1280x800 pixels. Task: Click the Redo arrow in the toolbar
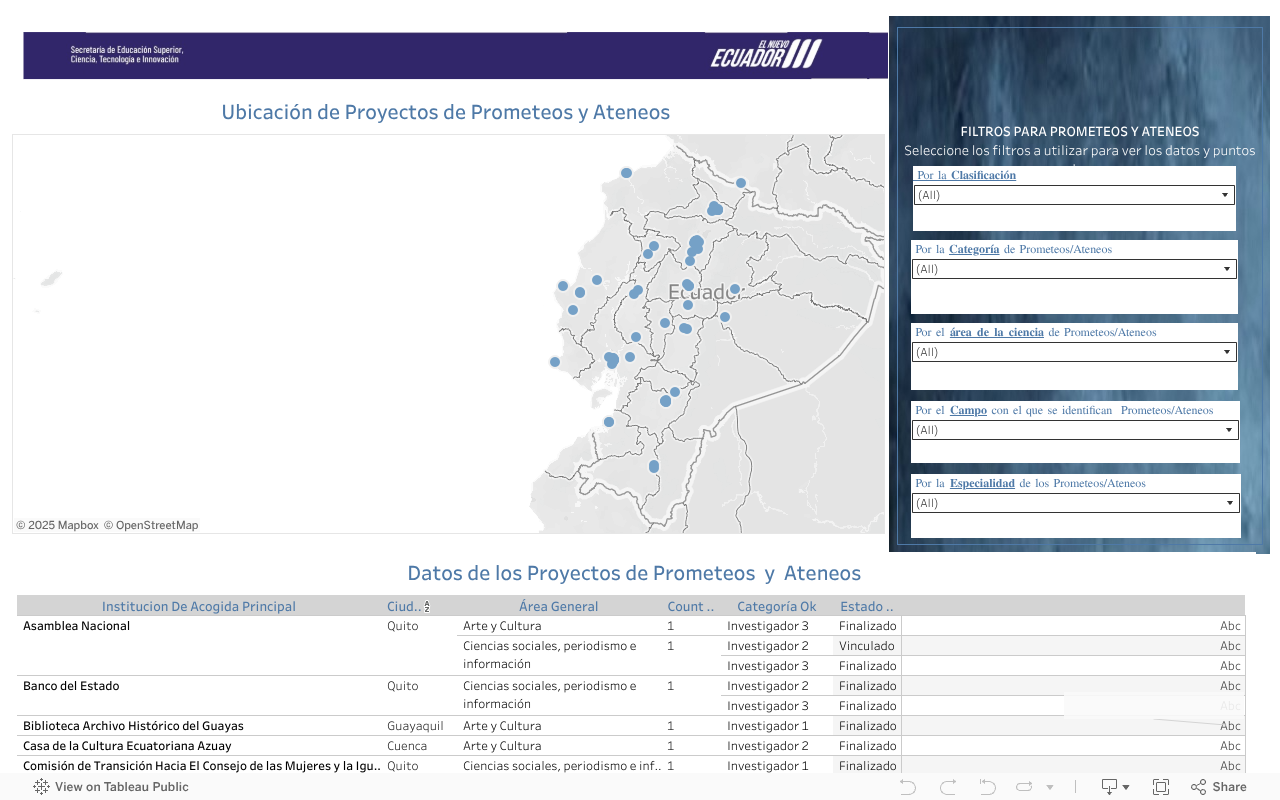pyautogui.click(x=948, y=787)
